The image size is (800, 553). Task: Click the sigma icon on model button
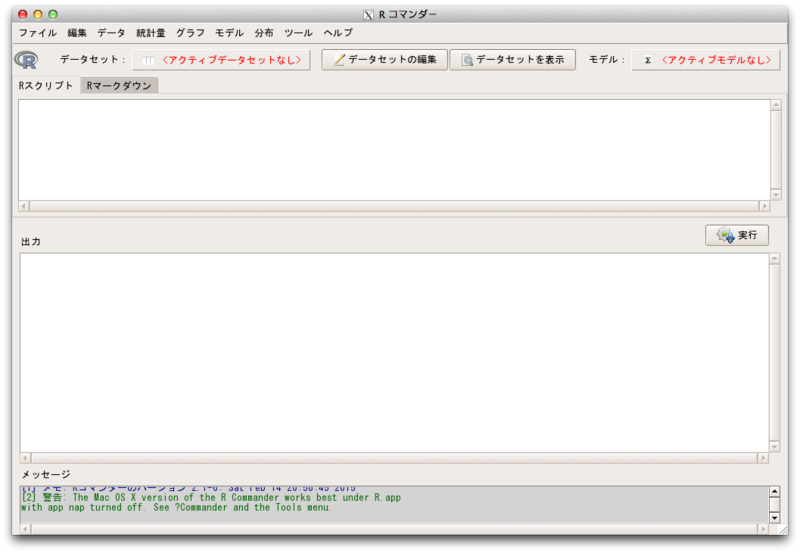[648, 60]
